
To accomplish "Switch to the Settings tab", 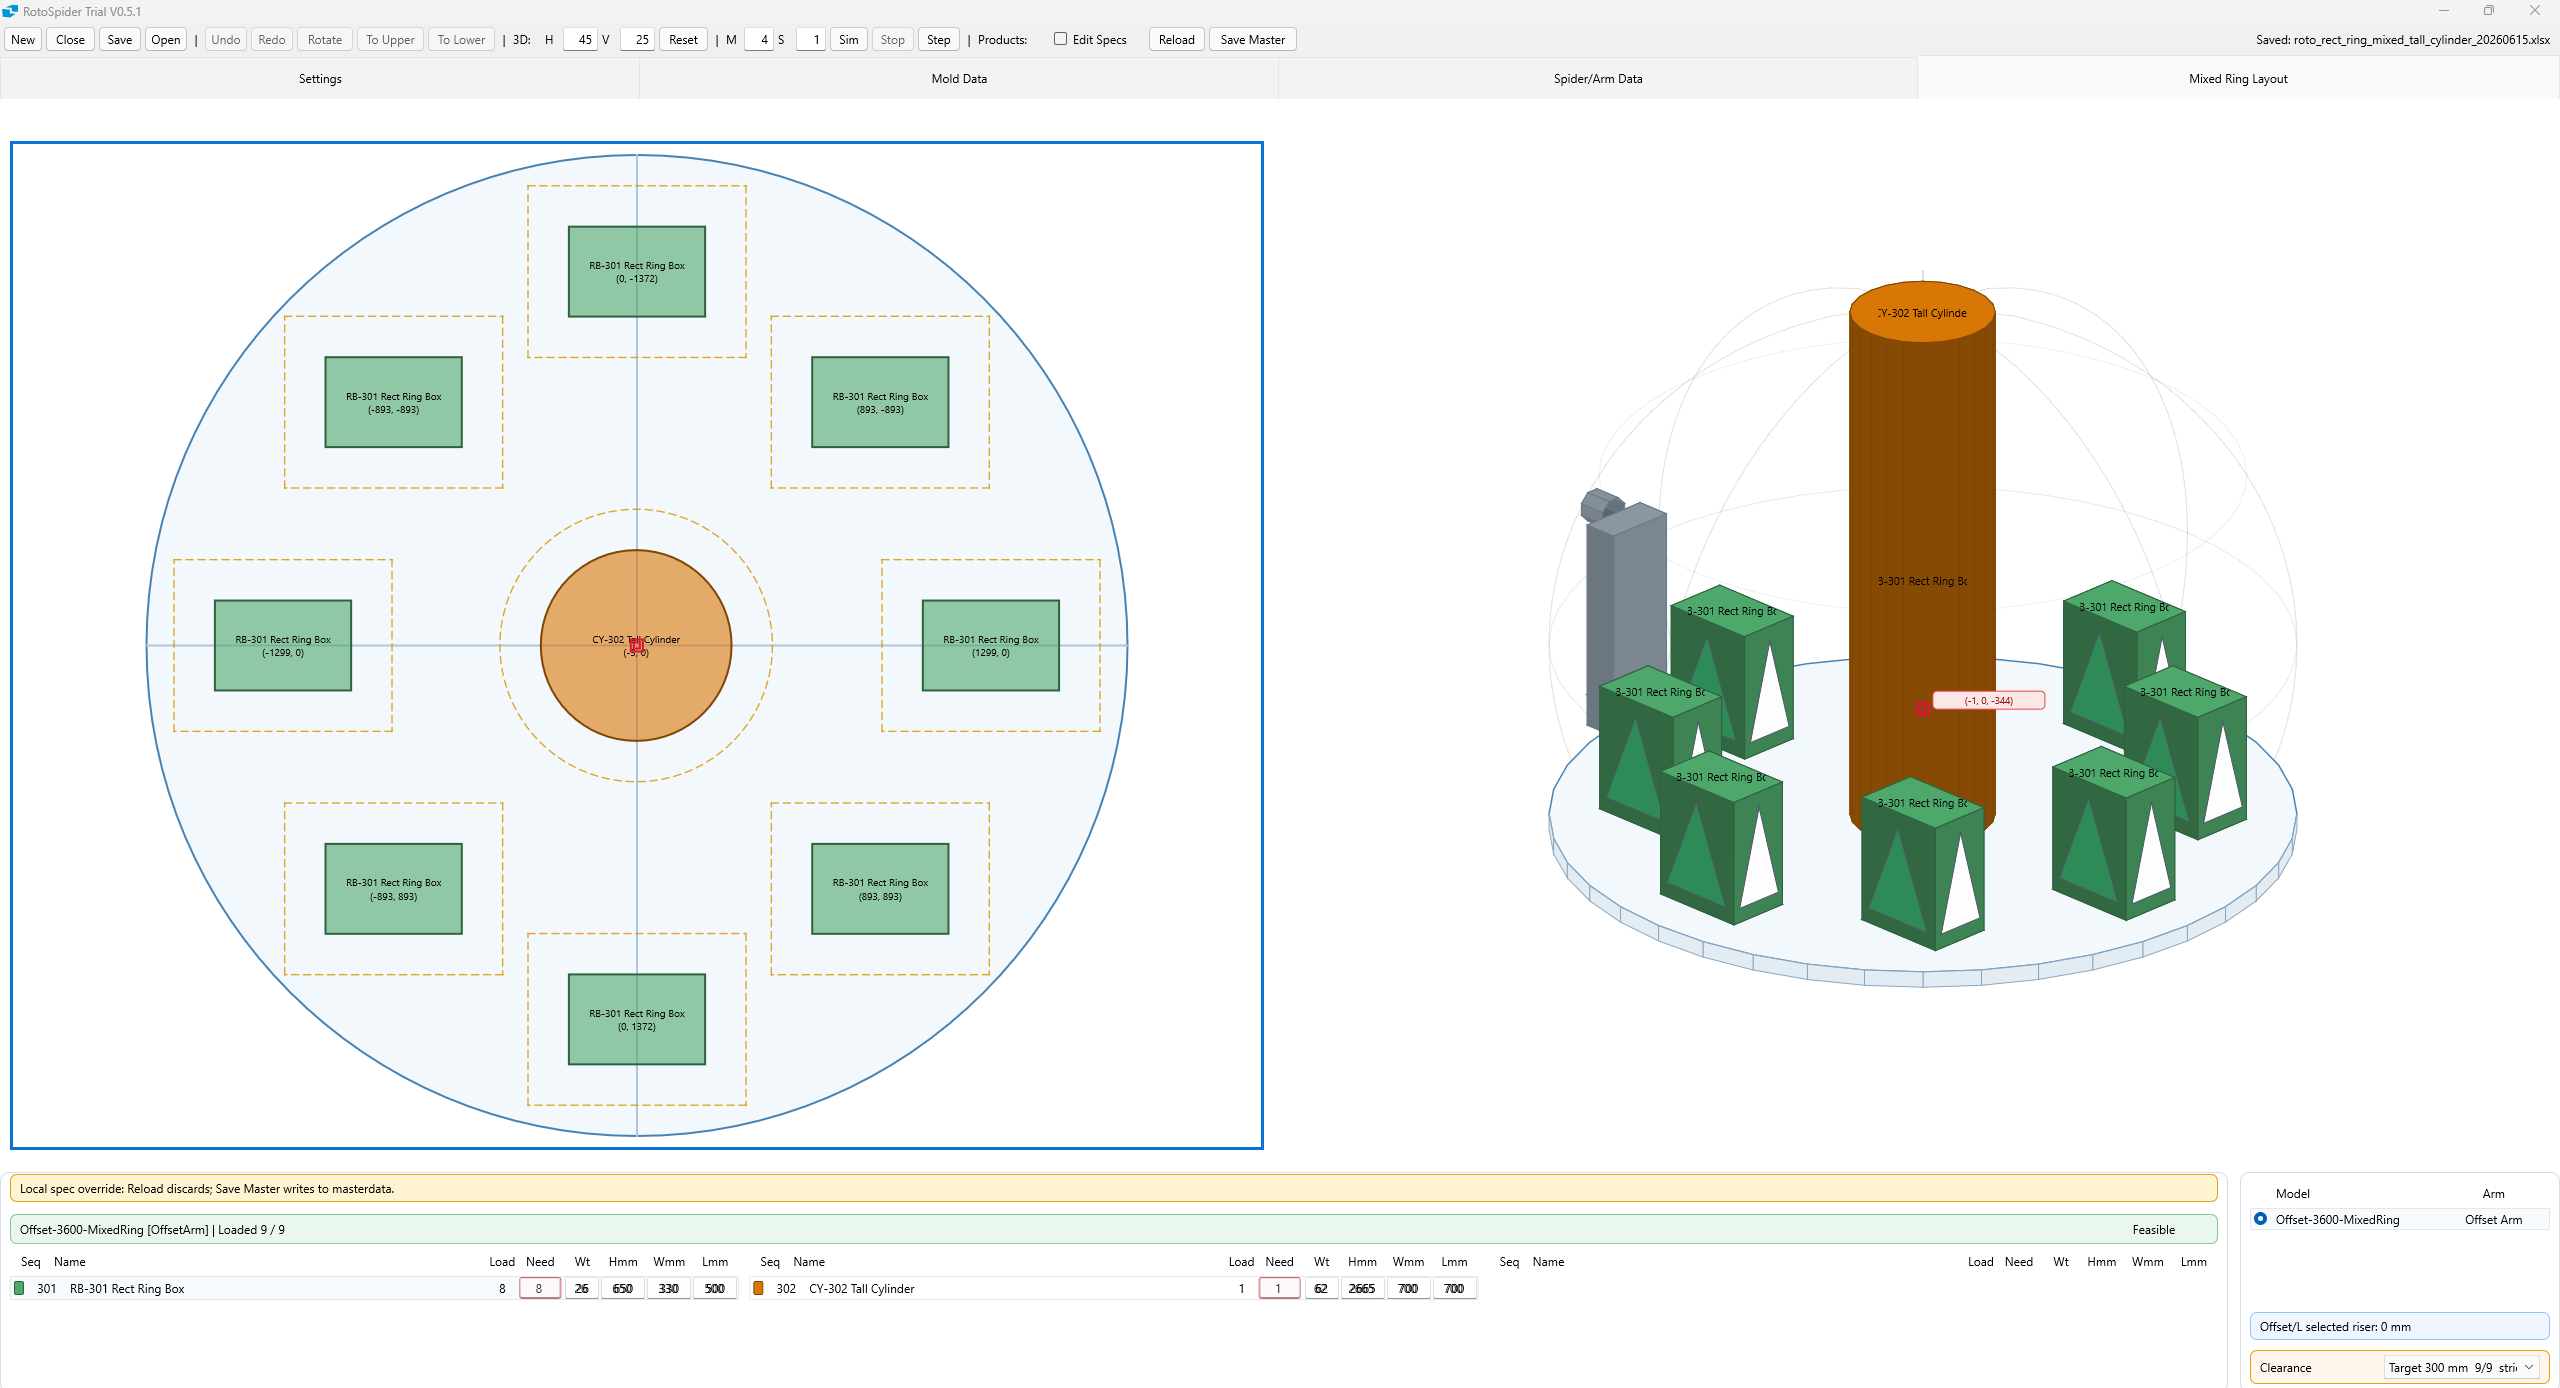I will tap(320, 79).
